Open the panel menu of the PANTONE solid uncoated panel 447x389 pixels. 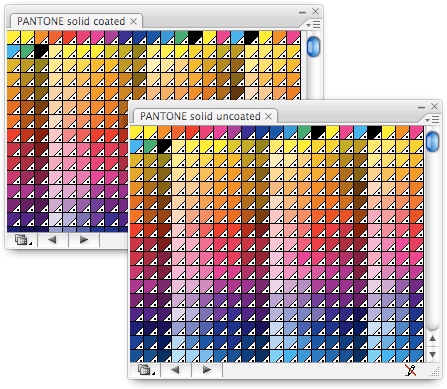point(433,119)
